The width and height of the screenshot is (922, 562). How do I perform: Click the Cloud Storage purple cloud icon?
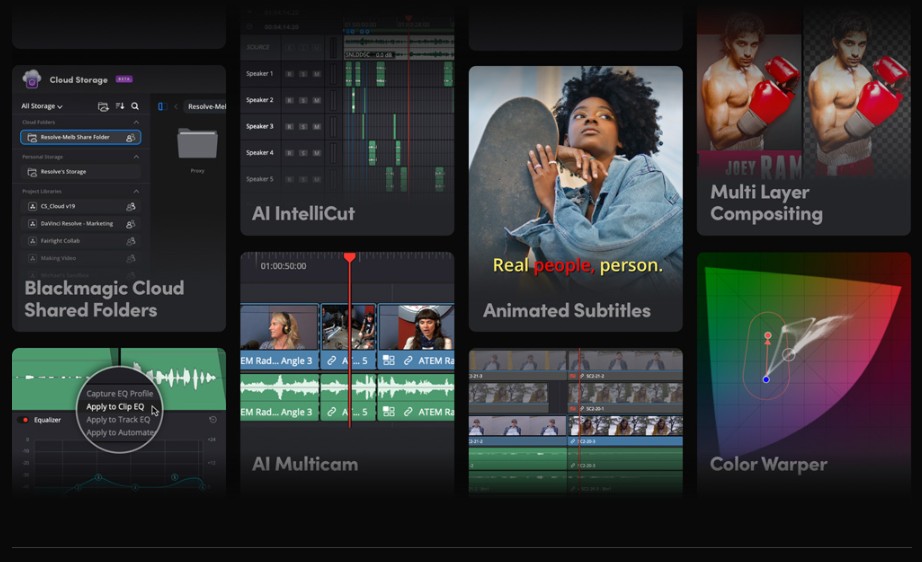(x=32, y=79)
